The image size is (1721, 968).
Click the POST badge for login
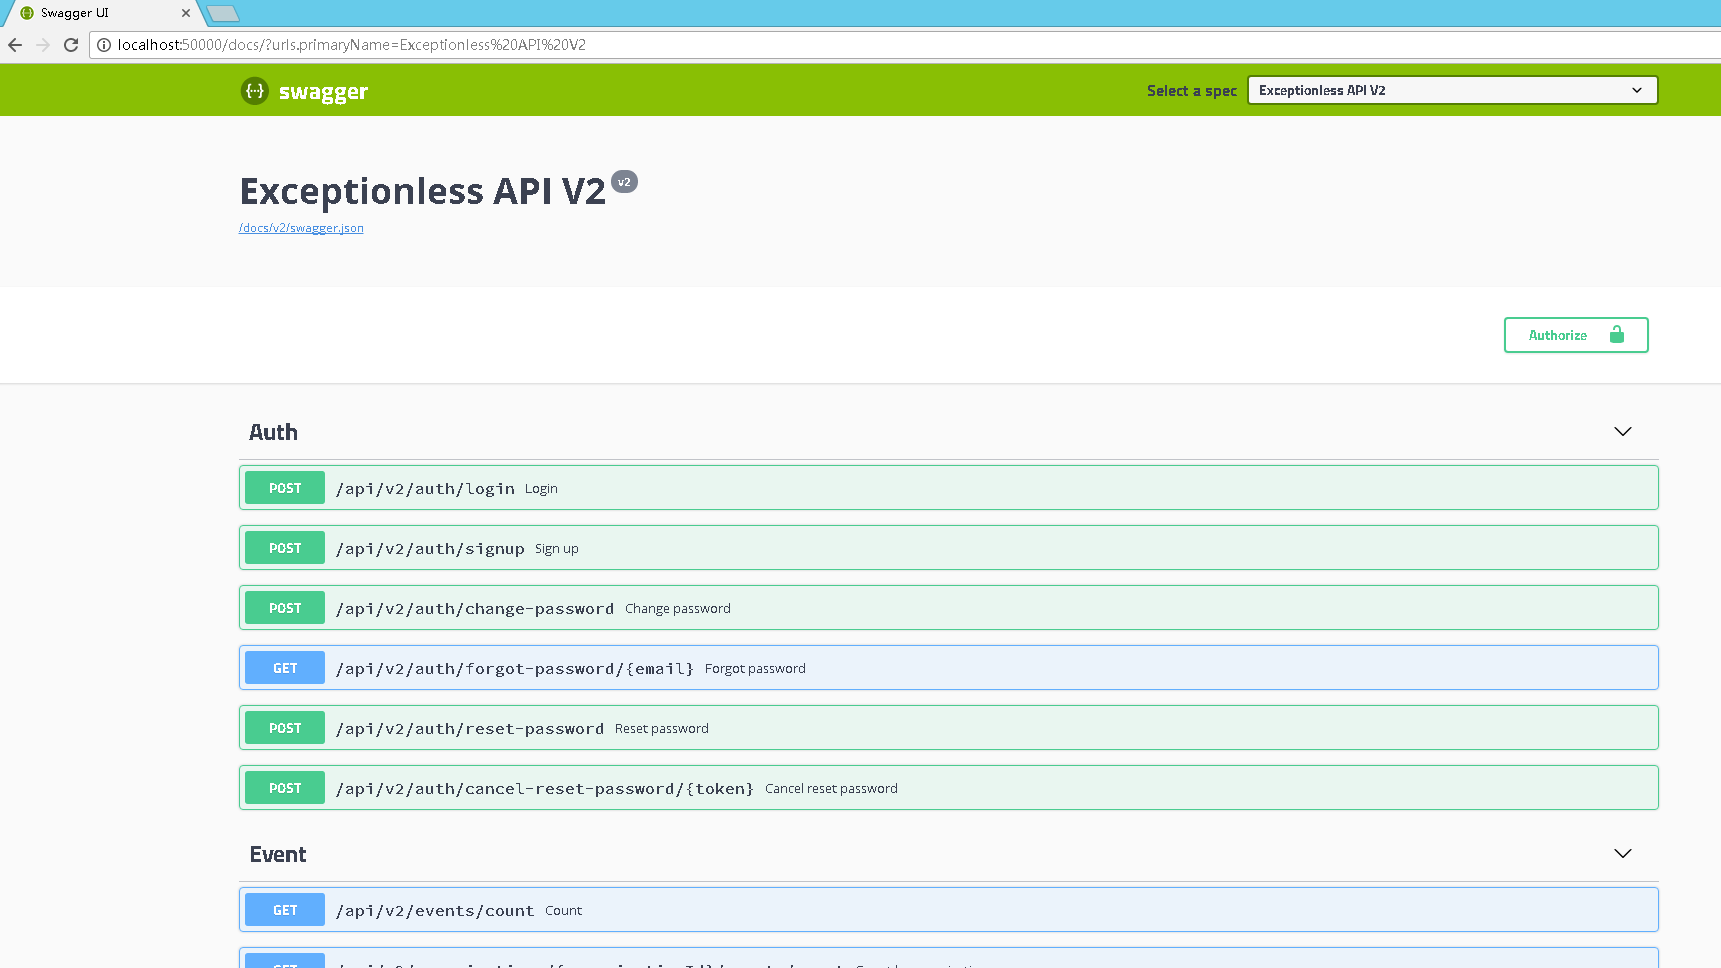(x=285, y=488)
